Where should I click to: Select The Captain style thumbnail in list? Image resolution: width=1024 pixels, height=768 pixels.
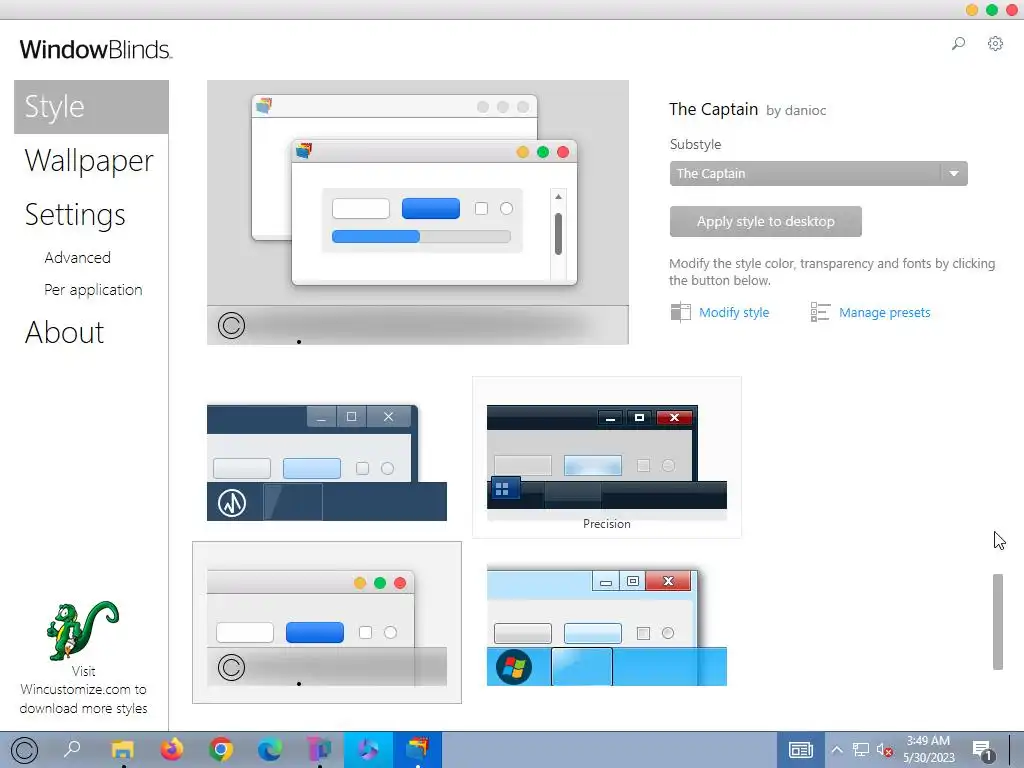[327, 622]
